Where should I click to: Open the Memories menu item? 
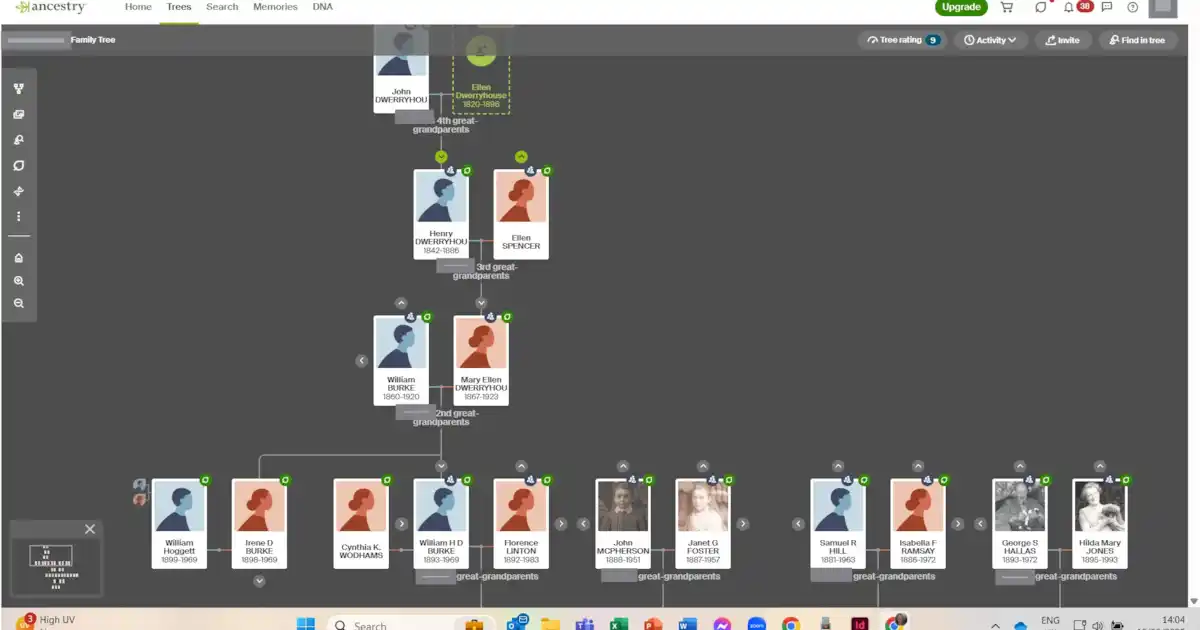[275, 7]
